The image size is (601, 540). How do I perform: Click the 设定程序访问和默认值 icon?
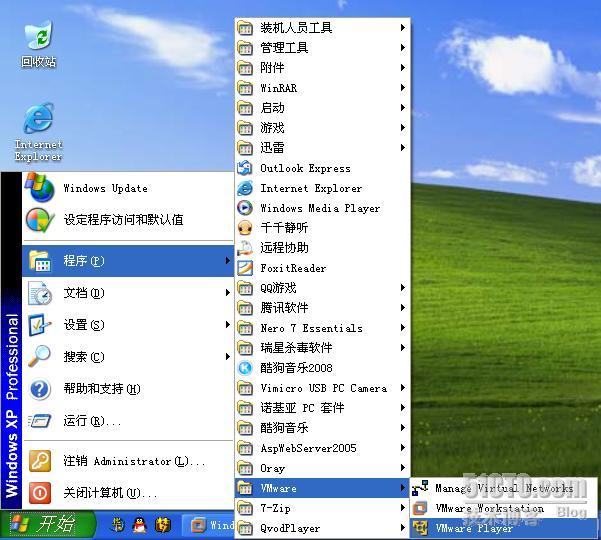(39, 220)
